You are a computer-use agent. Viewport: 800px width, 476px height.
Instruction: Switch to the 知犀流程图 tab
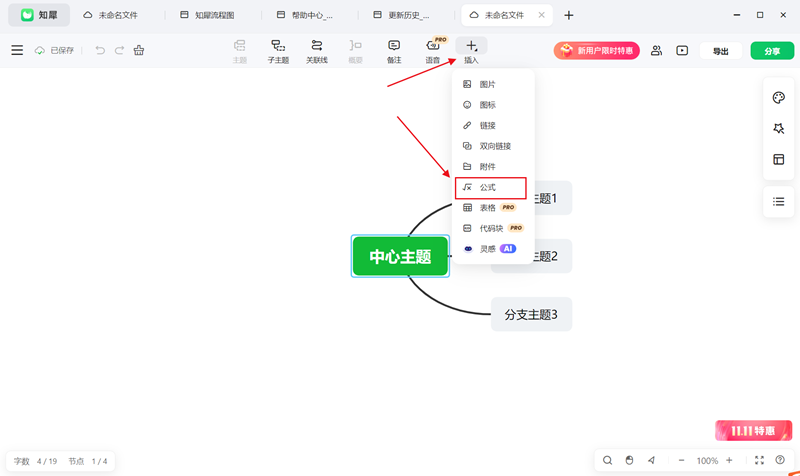208,15
